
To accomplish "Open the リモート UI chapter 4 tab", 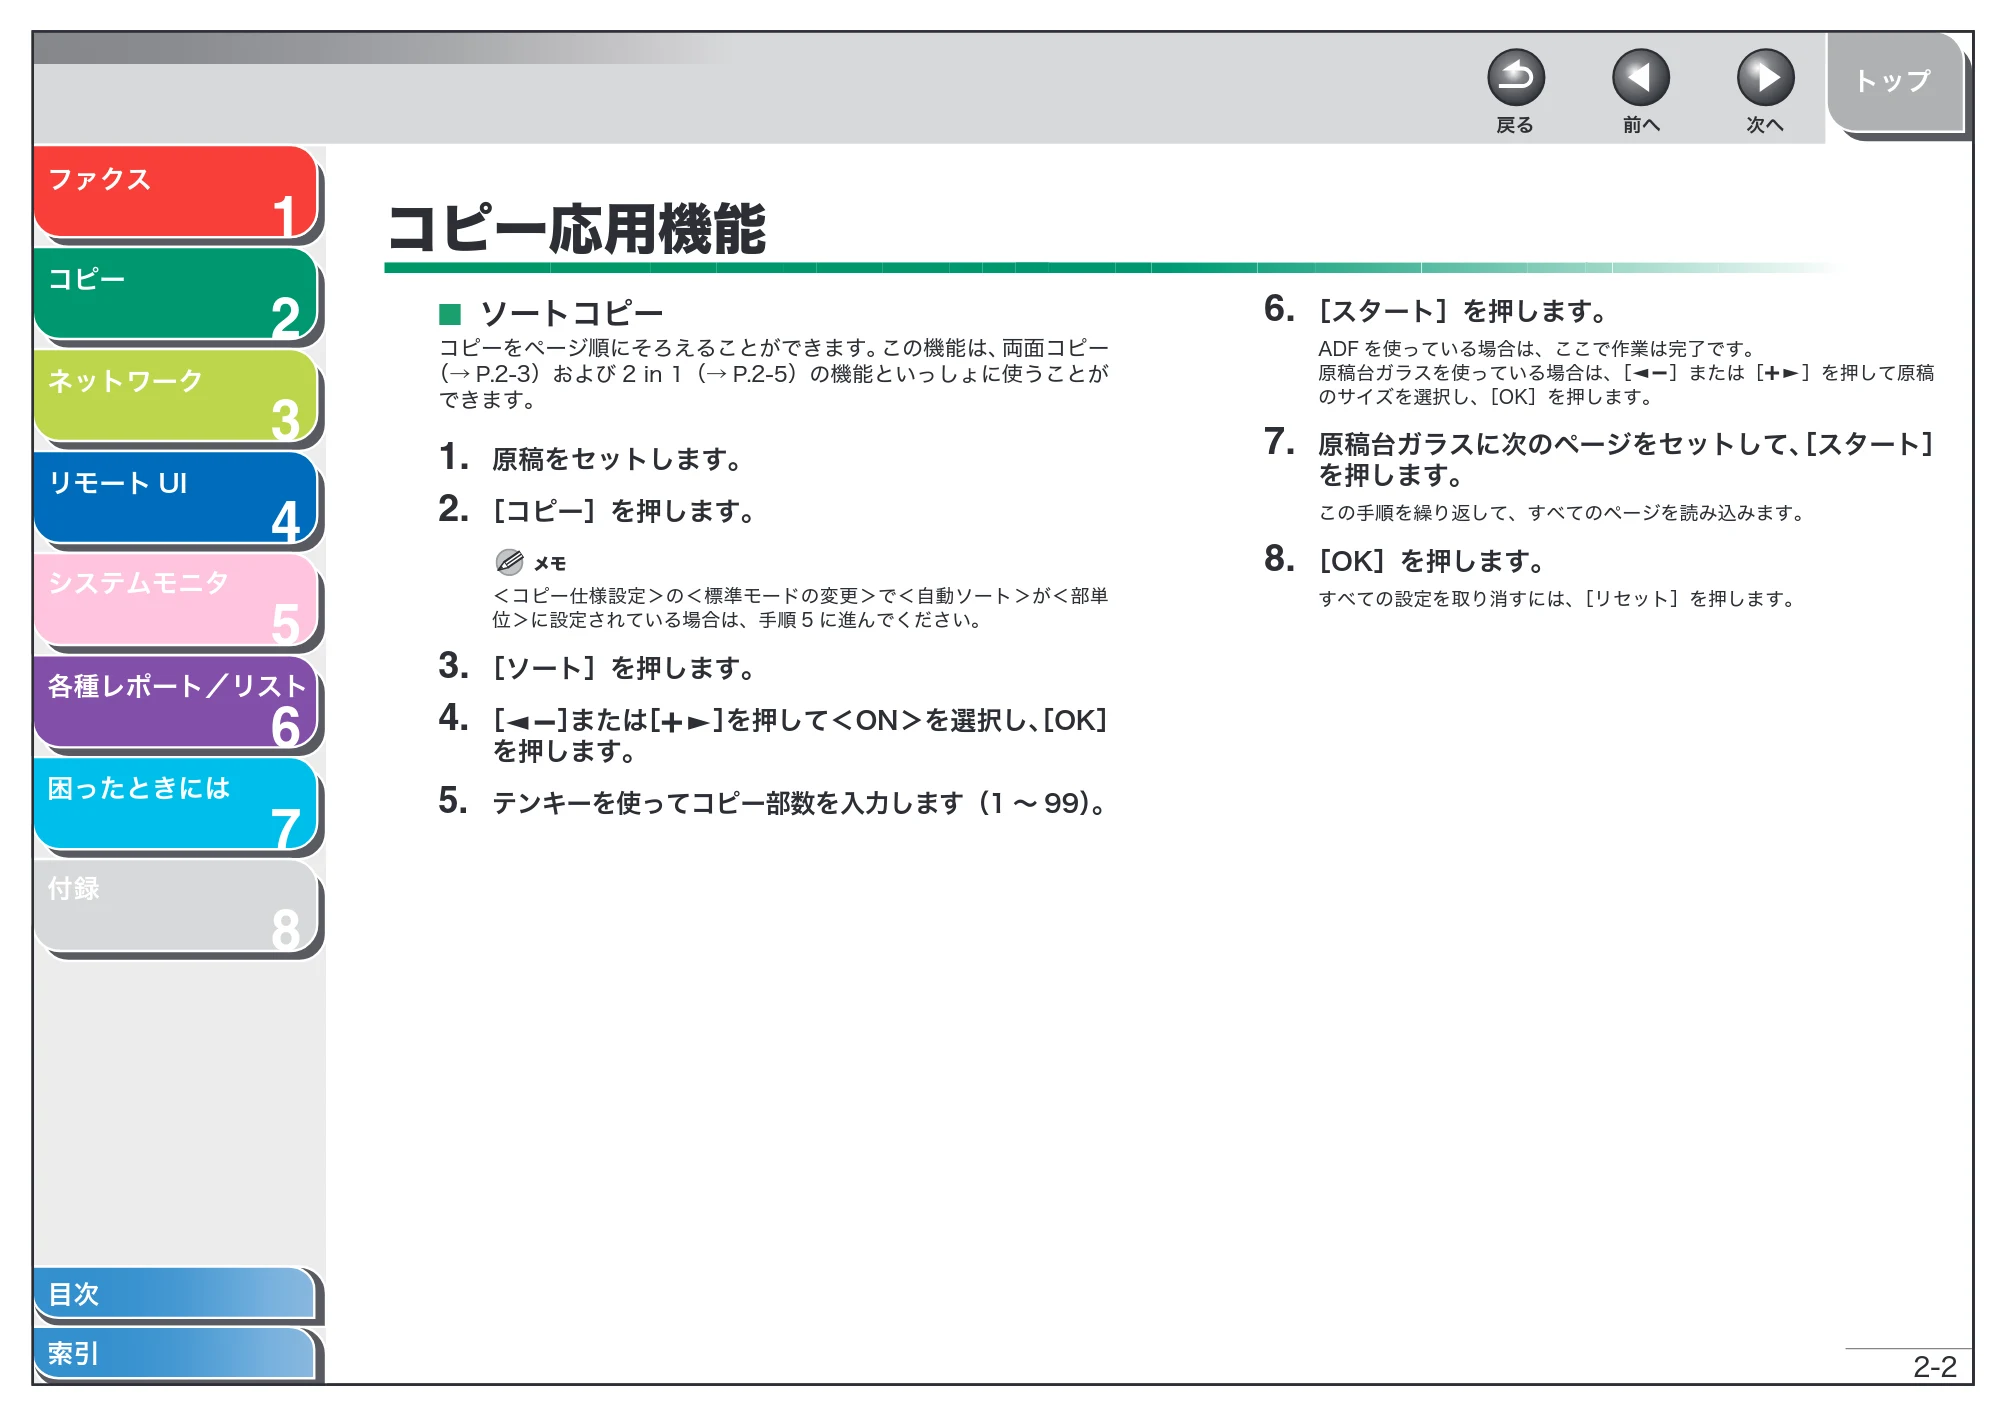I will pyautogui.click(x=176, y=498).
